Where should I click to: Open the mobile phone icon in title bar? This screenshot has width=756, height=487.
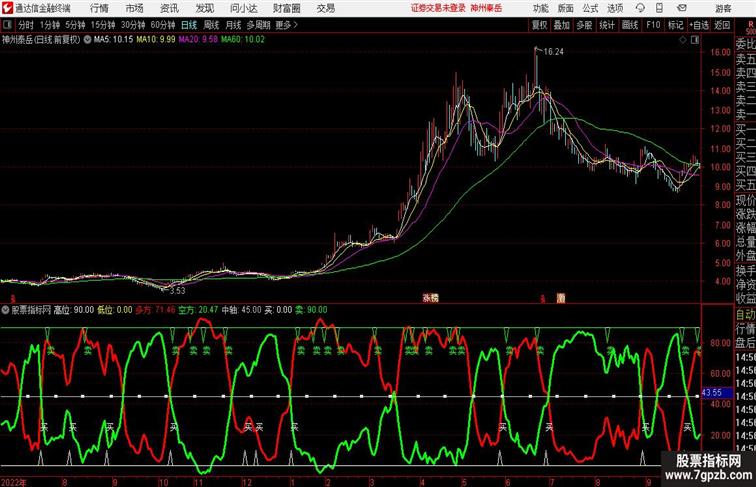pyautogui.click(x=660, y=8)
